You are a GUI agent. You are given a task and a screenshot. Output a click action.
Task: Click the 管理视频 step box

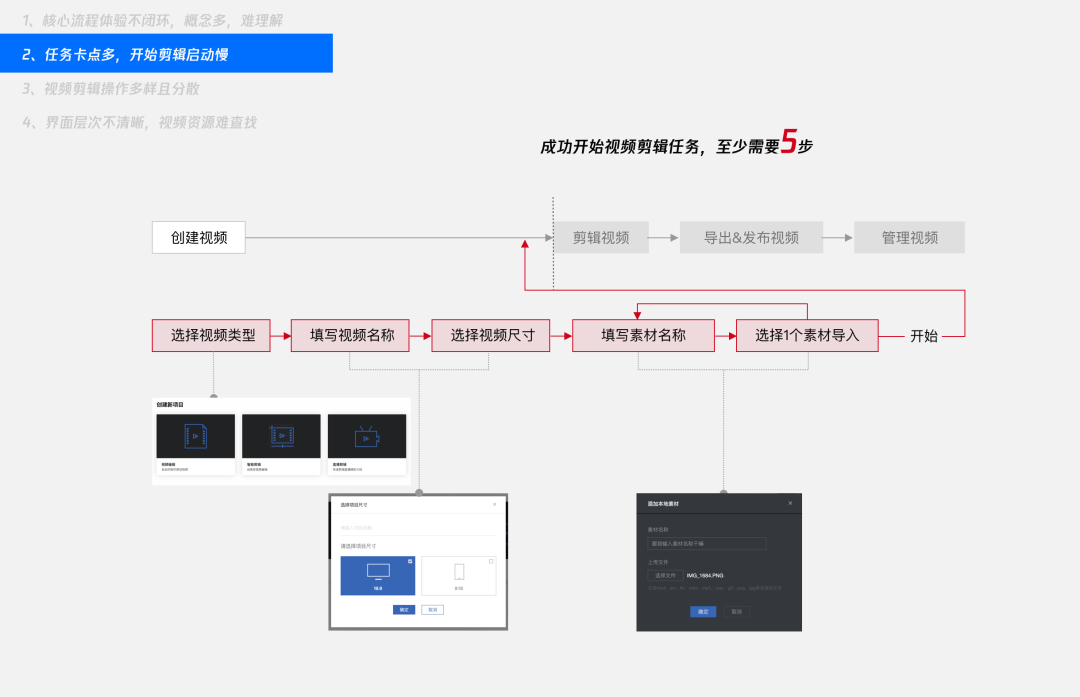coord(909,238)
